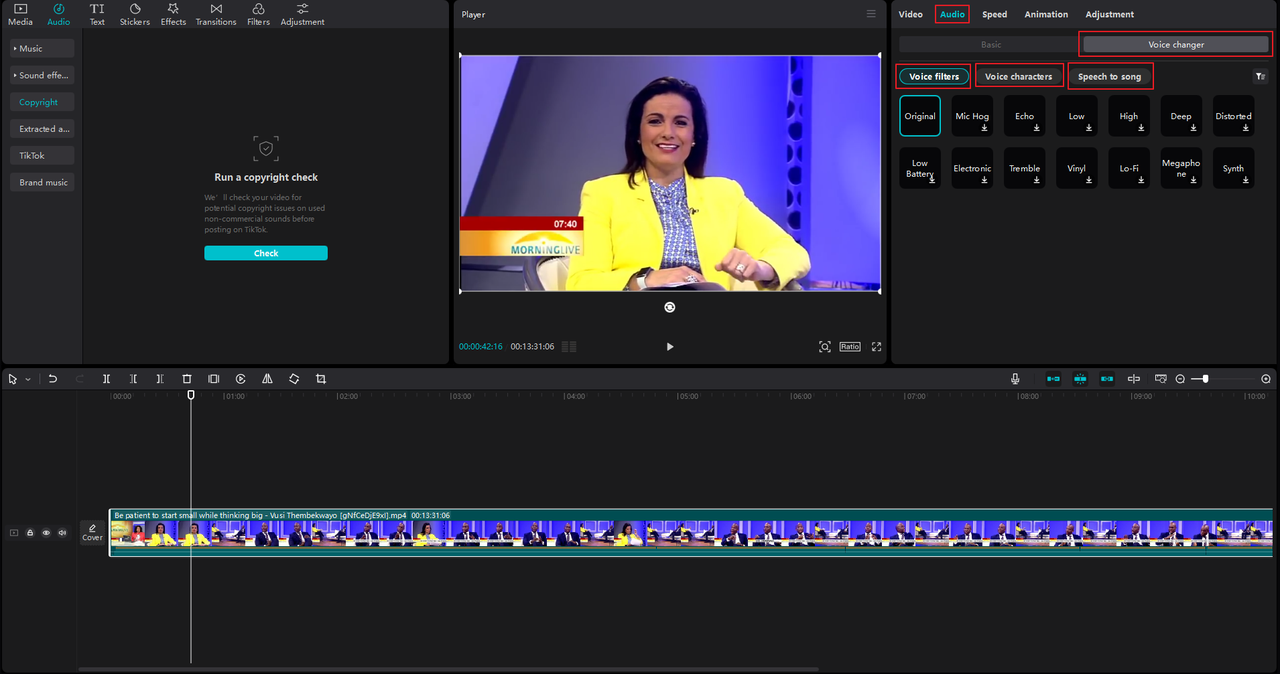Click the Undo arrow in timeline toolbar
The height and width of the screenshot is (674, 1280).
pyautogui.click(x=53, y=379)
